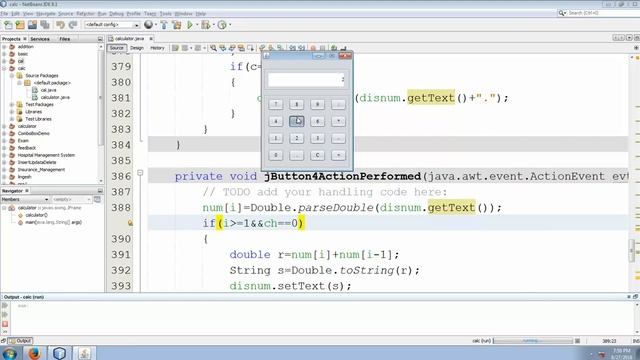This screenshot has width=640, height=360.
Task: Click the multiply button in calculator window
Action: tap(338, 121)
